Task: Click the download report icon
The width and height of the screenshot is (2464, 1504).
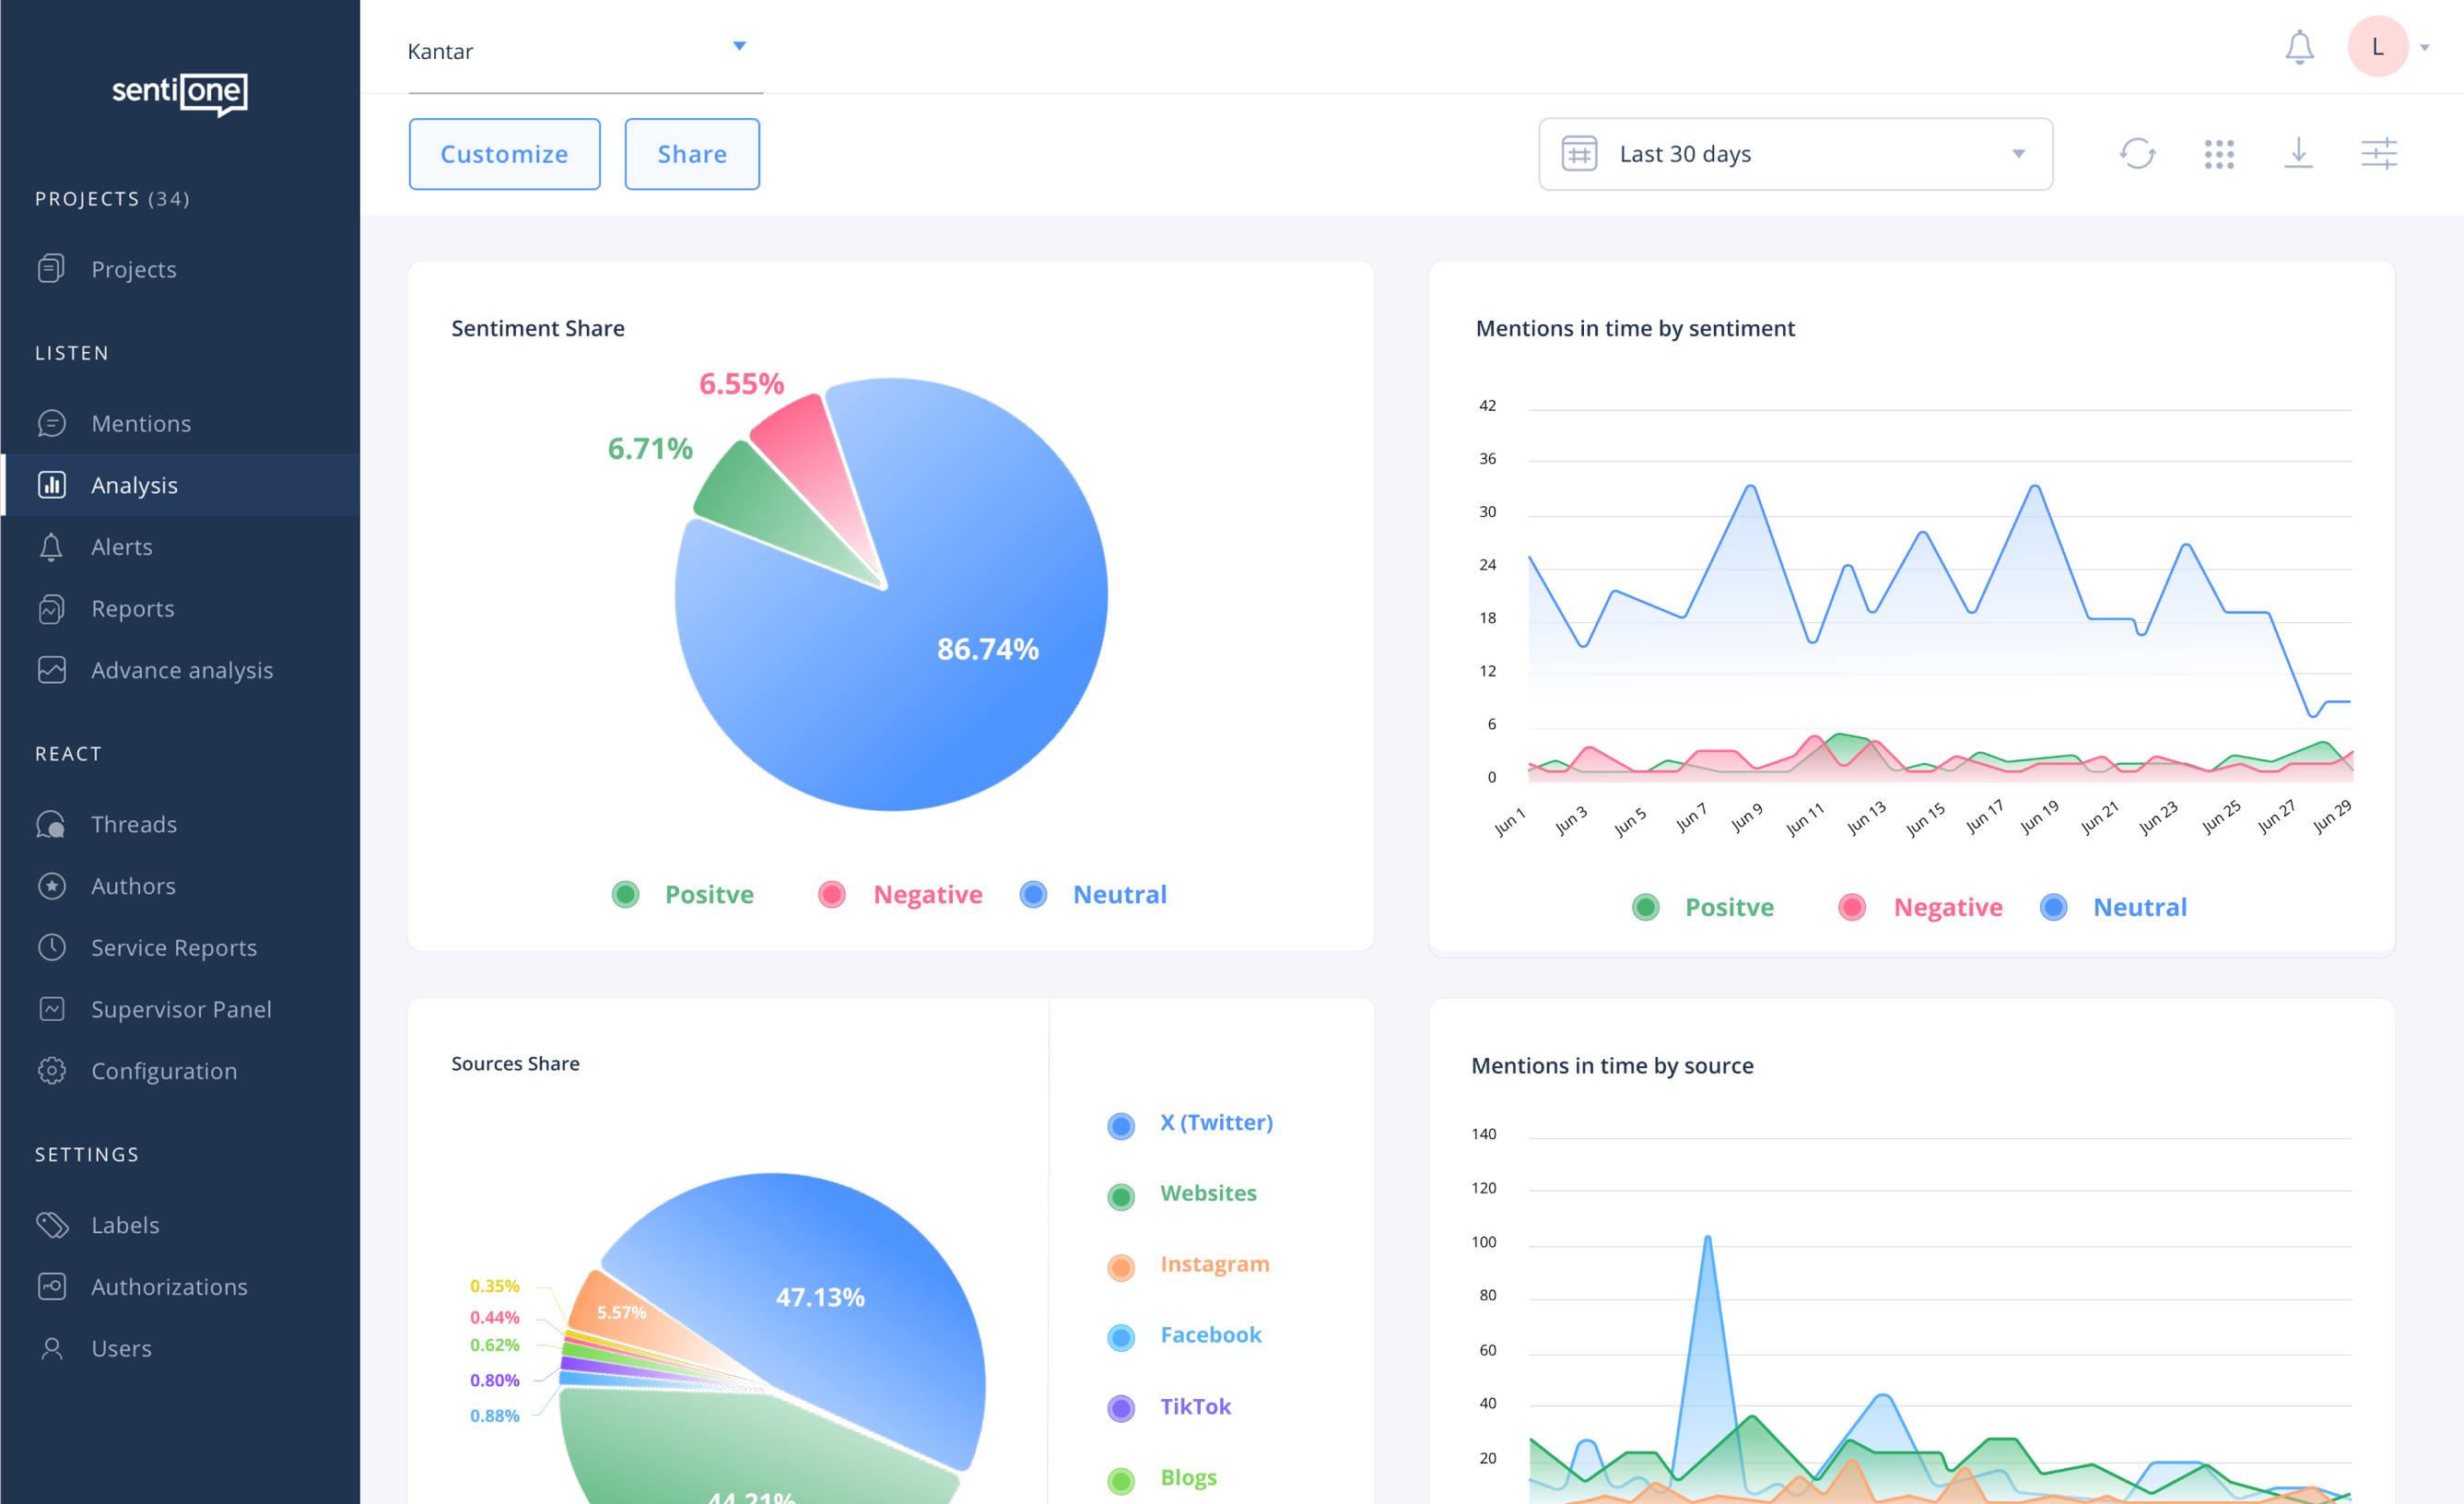Action: (x=2298, y=154)
